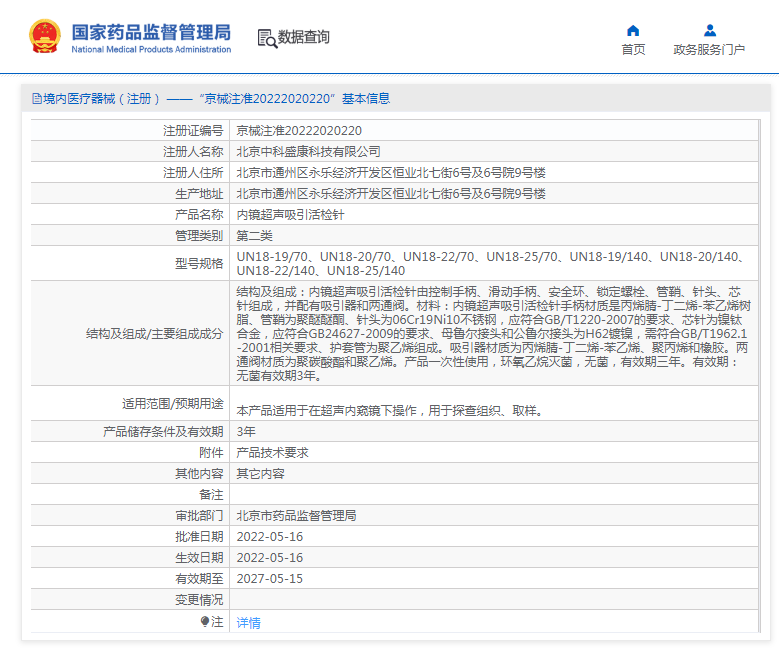Click the 首页 home icon
Image resolution: width=779 pixels, height=653 pixels.
pyautogui.click(x=633, y=31)
